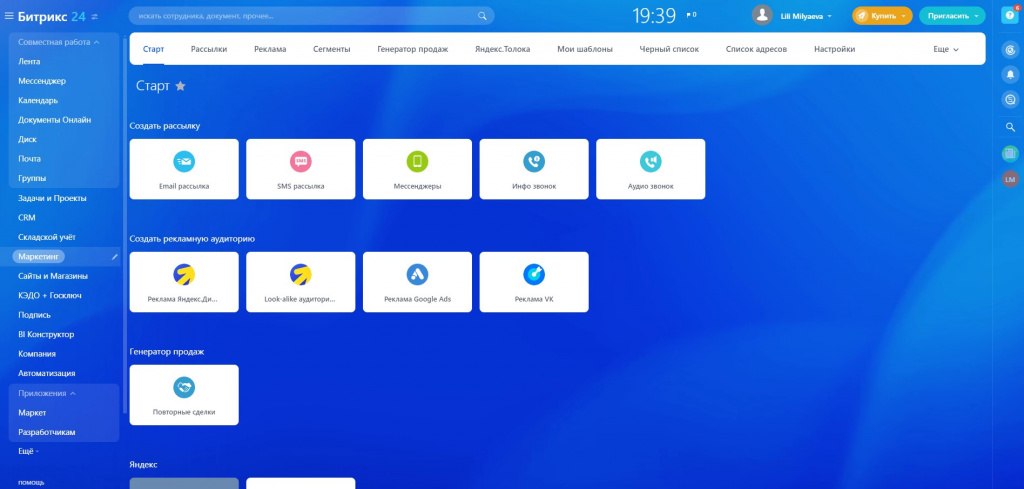Open помощь link at sidebar bottom
1024x489 pixels.
click(31, 482)
